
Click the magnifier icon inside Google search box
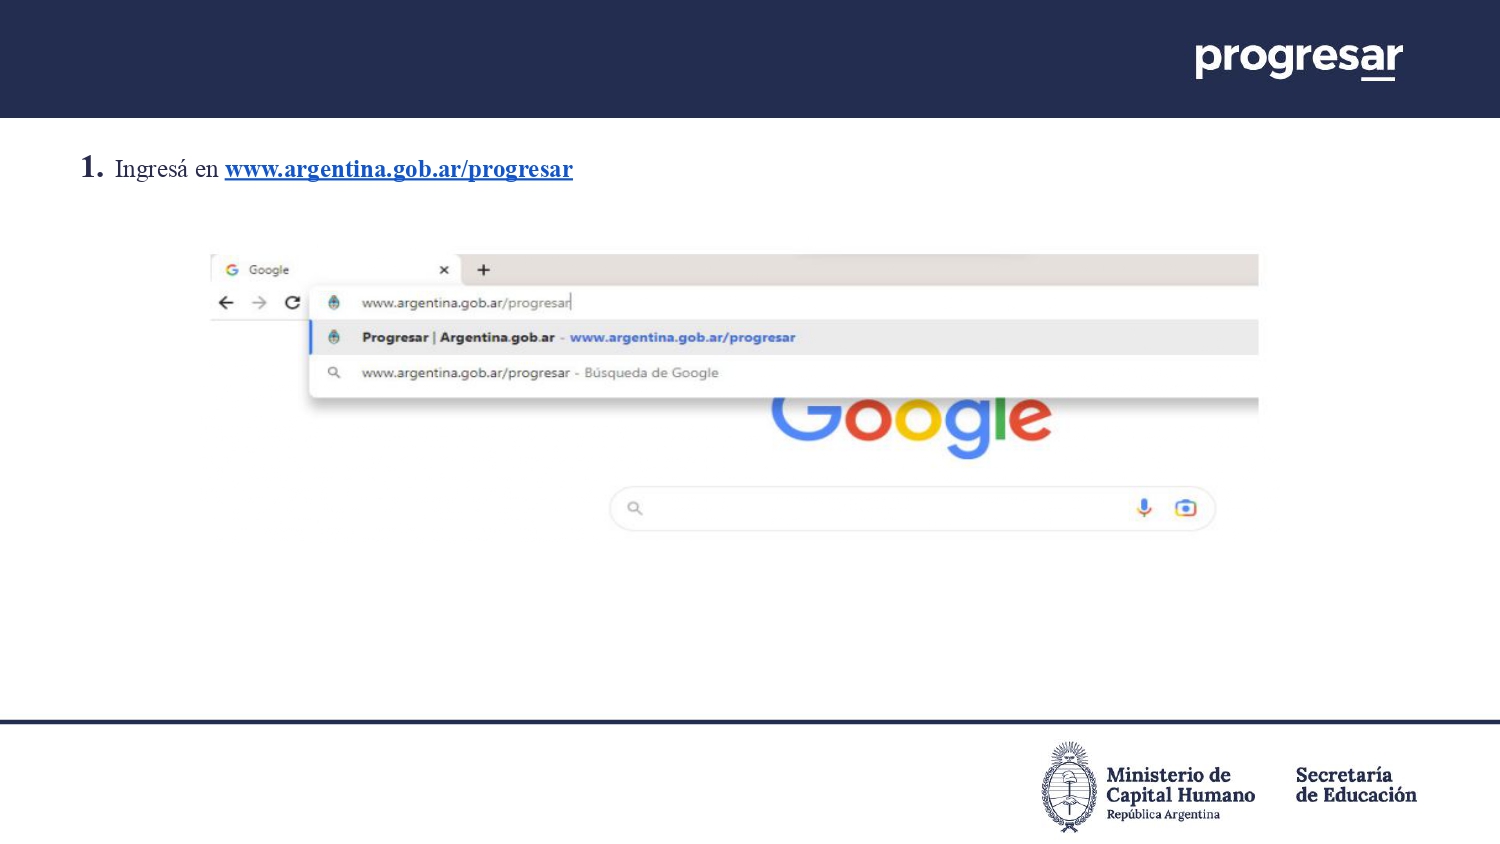pyautogui.click(x=634, y=508)
